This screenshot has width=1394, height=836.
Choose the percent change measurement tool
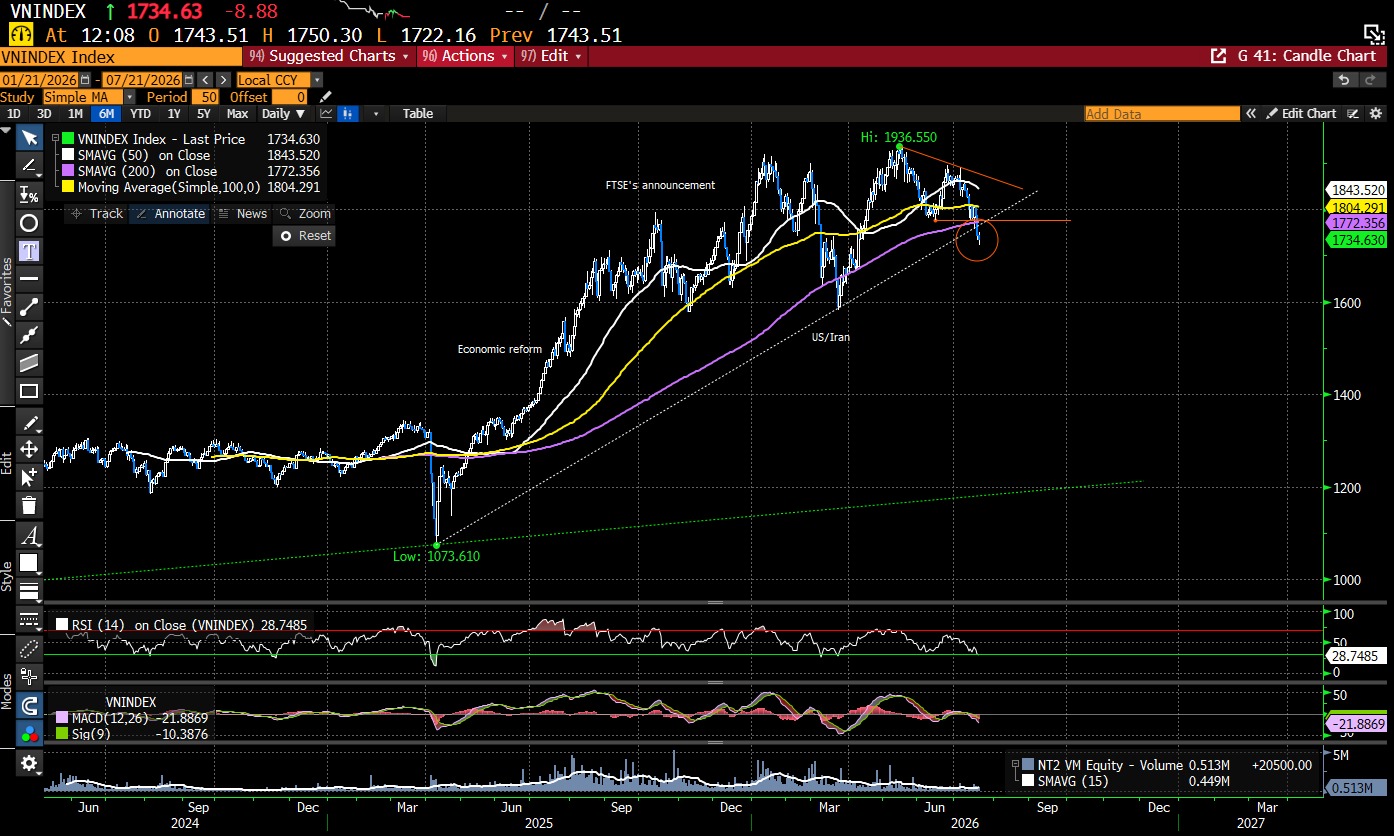(29, 194)
